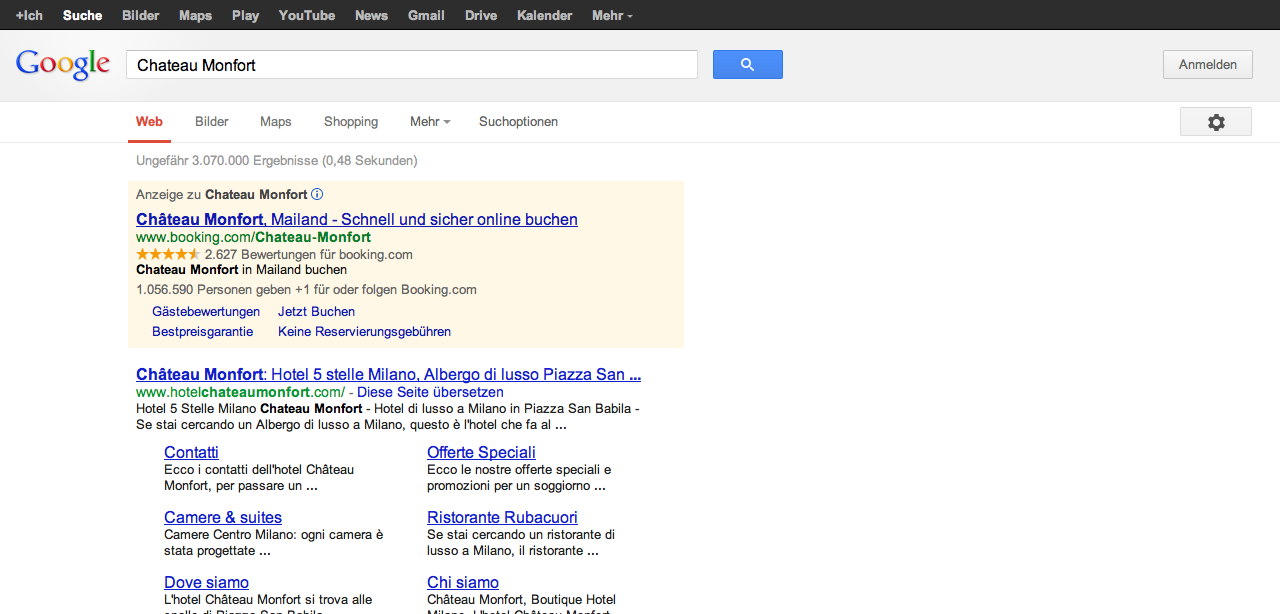Image resolution: width=1280 pixels, height=614 pixels.
Task: Open the settings gear menu
Action: [1215, 122]
